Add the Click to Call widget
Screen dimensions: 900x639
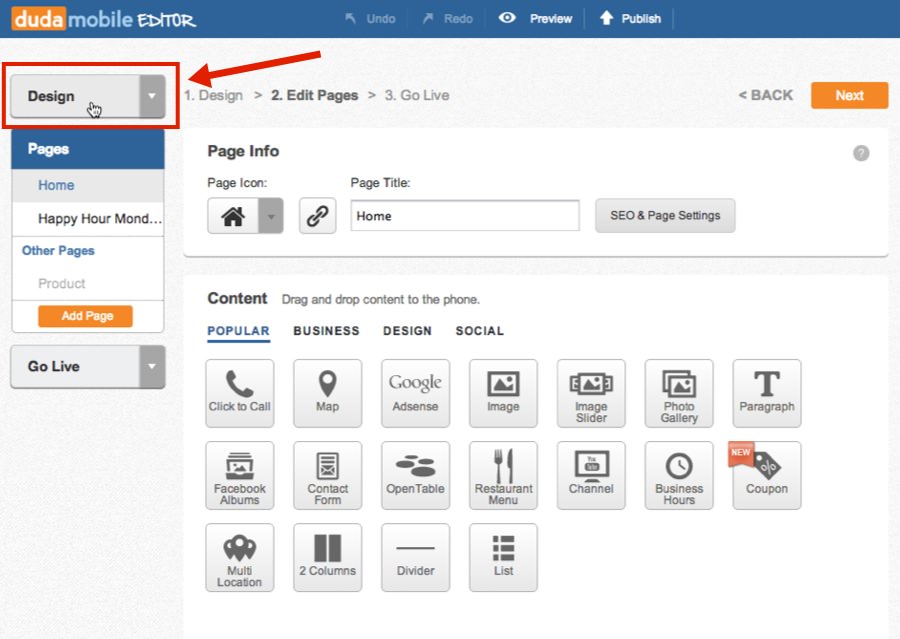point(240,393)
